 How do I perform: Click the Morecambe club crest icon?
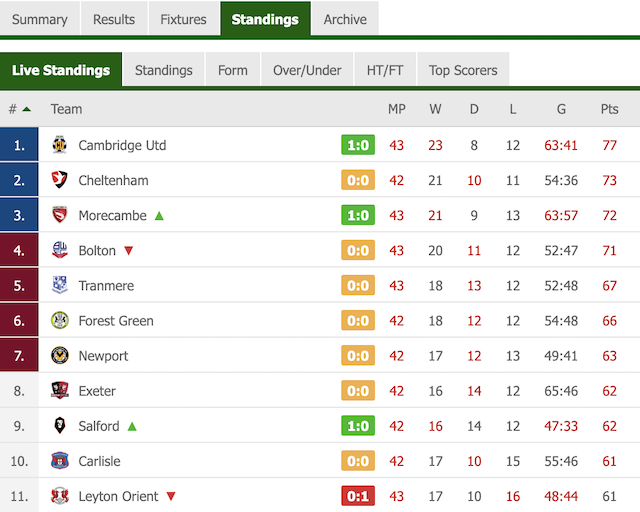(x=60, y=215)
